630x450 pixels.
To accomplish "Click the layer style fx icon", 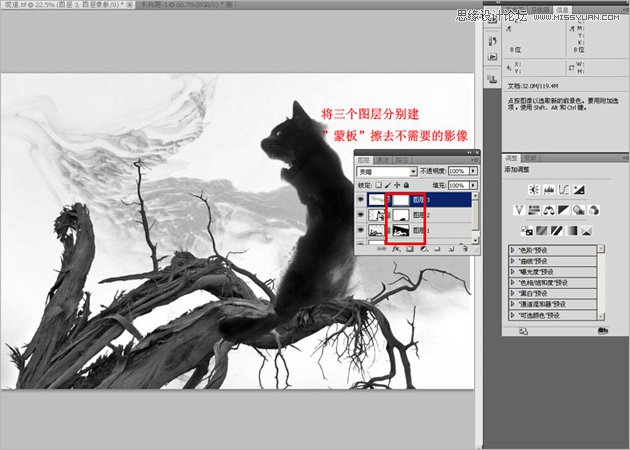I will pos(396,249).
